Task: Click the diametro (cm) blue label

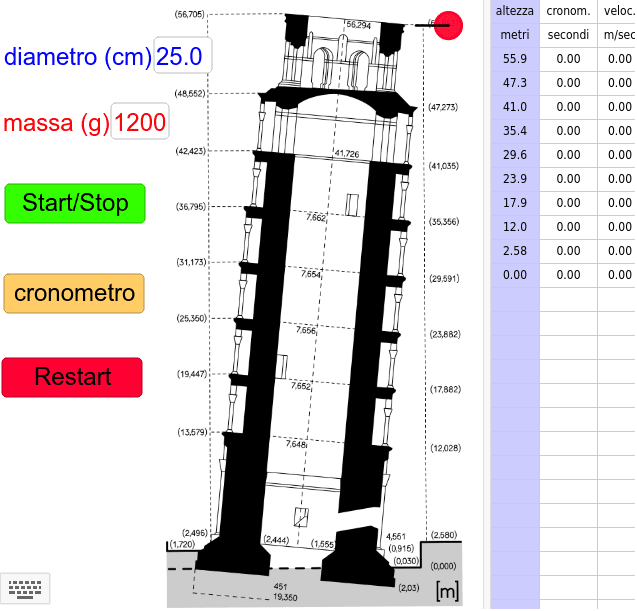Action: [x=78, y=56]
